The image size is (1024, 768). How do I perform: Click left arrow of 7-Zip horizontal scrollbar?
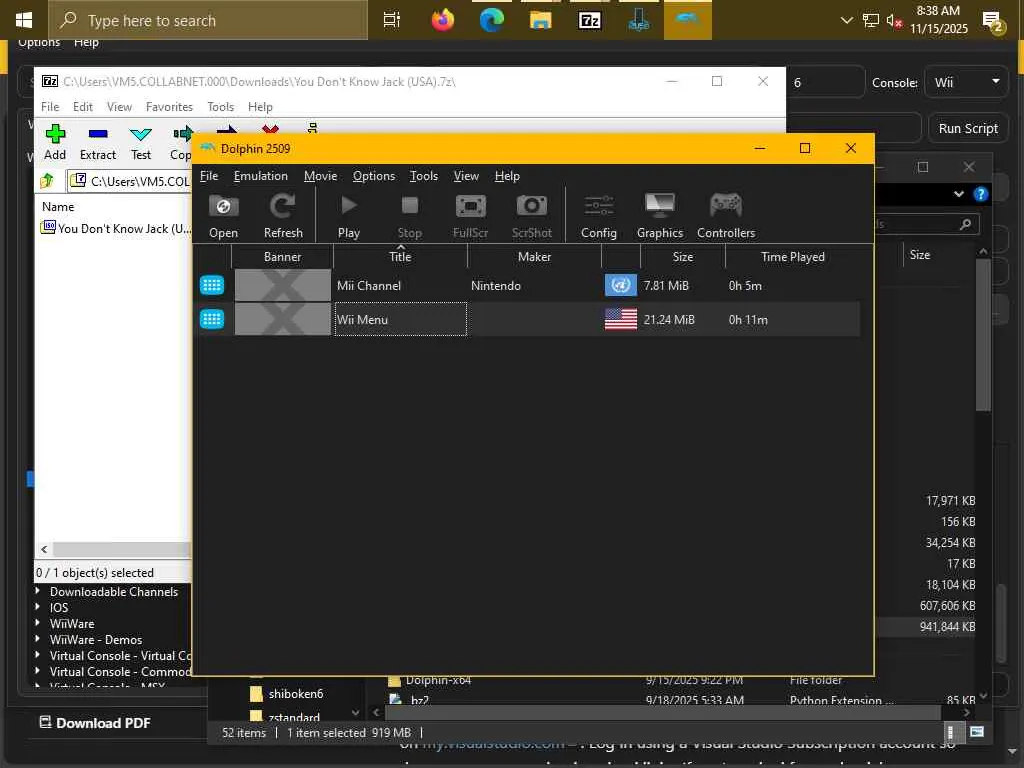[x=44, y=549]
